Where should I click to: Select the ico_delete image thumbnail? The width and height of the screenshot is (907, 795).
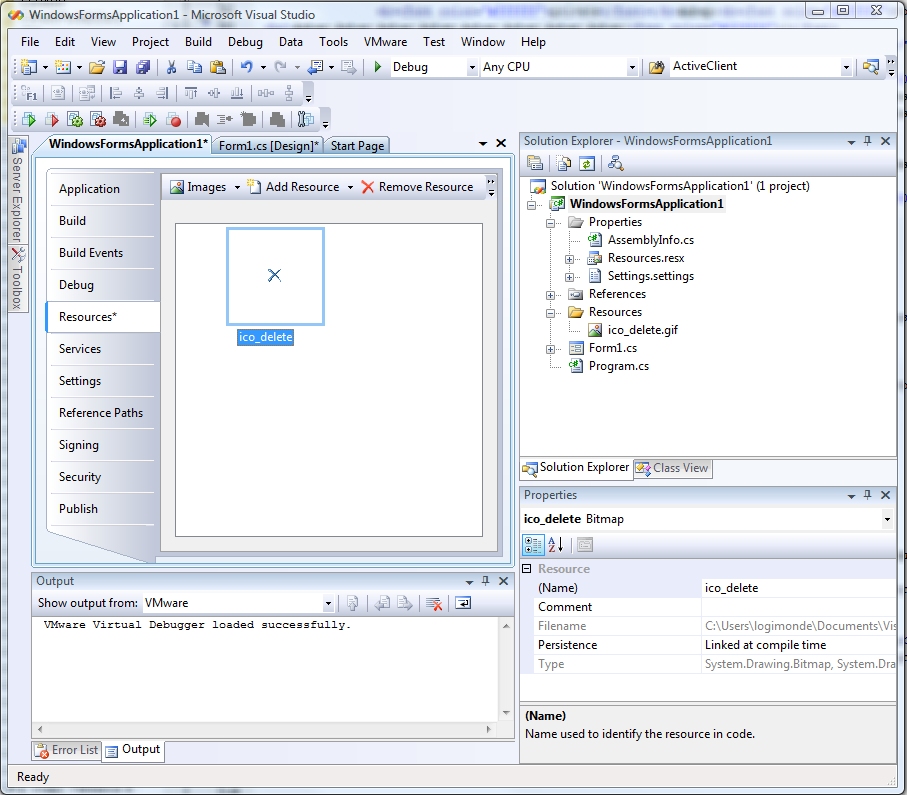(275, 276)
